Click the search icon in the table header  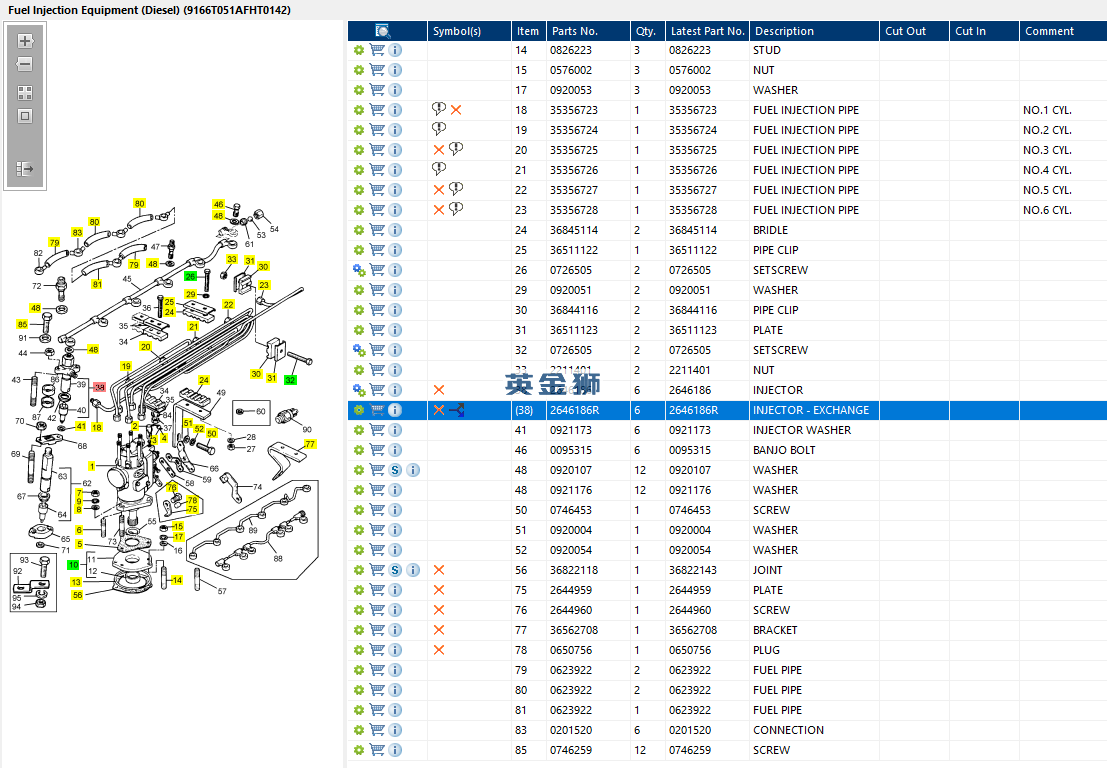pos(383,31)
